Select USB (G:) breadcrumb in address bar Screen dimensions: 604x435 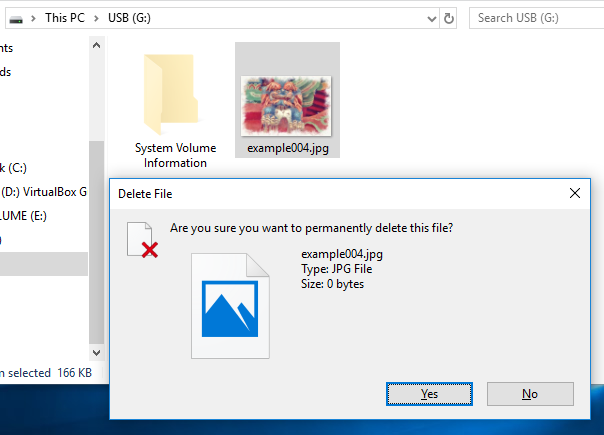pyautogui.click(x=129, y=18)
